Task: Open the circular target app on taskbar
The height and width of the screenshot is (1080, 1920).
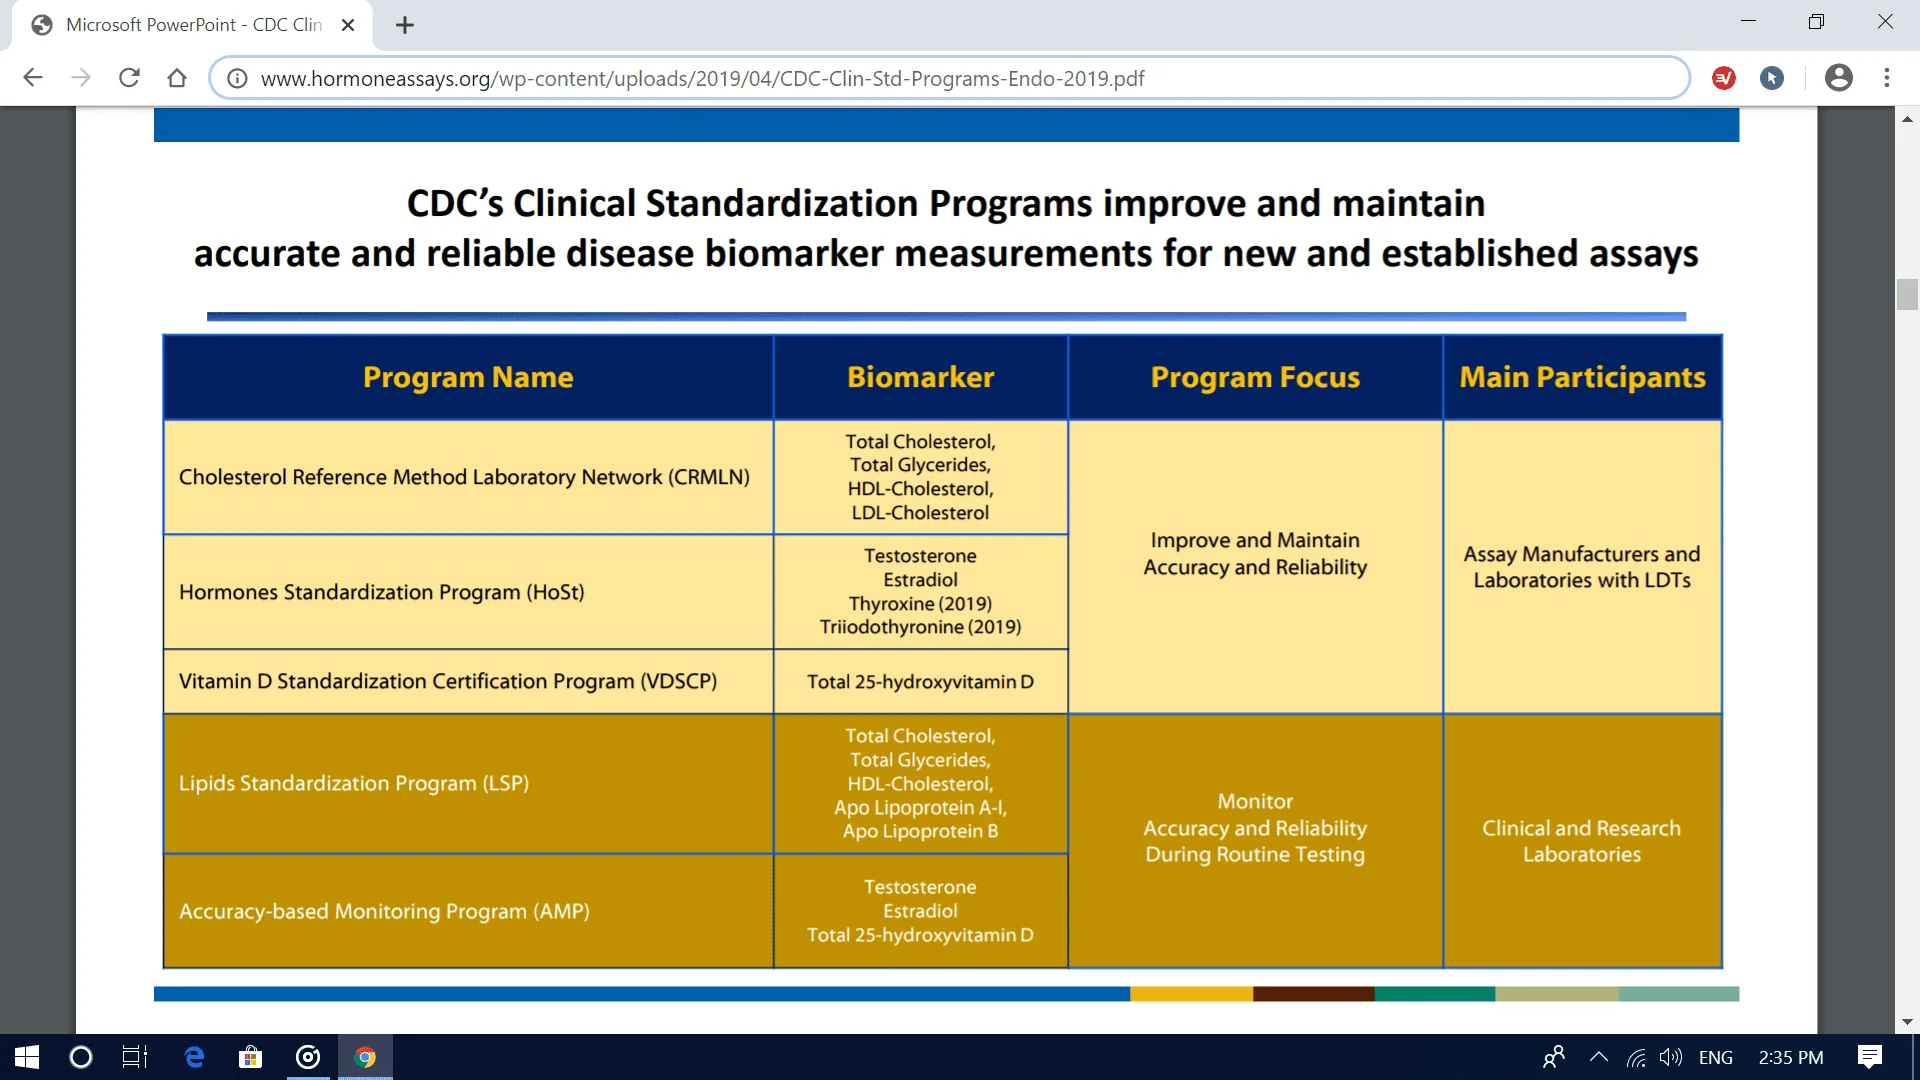Action: coord(308,1057)
